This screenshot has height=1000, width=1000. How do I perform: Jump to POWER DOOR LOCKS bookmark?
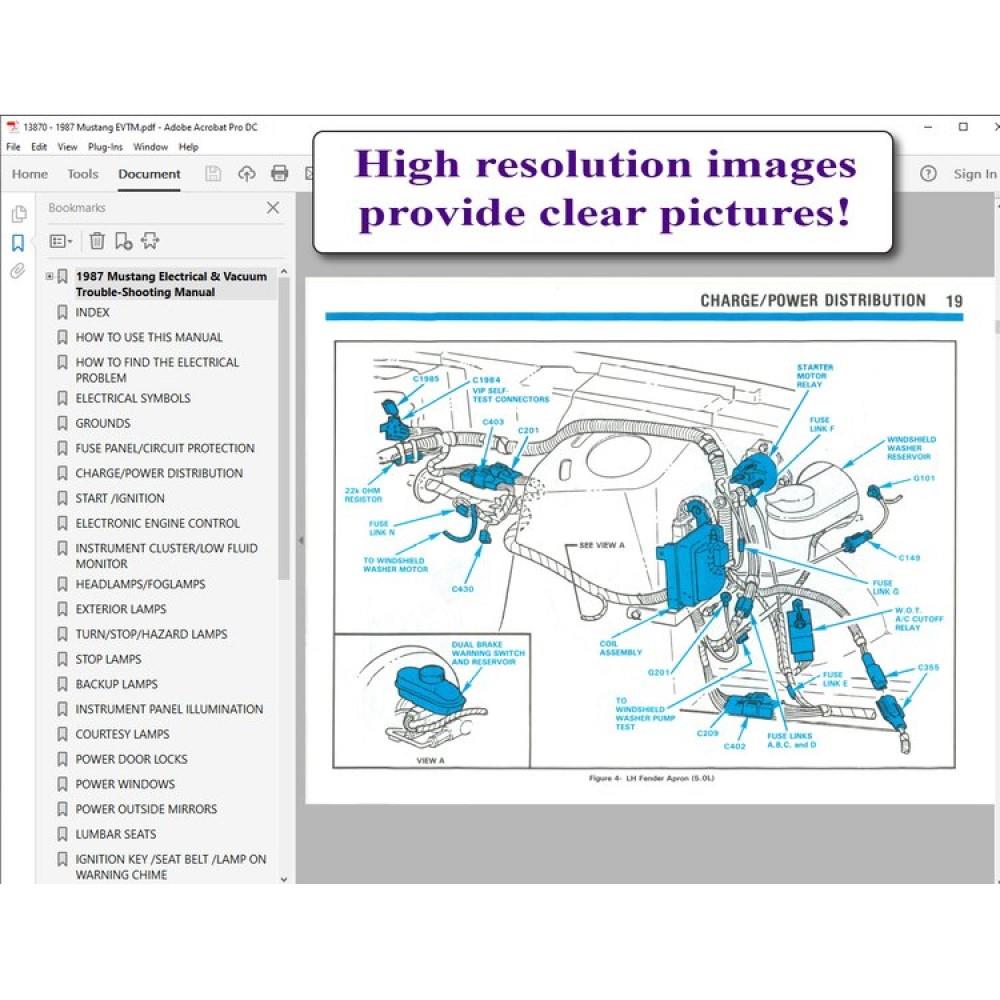pos(131,759)
